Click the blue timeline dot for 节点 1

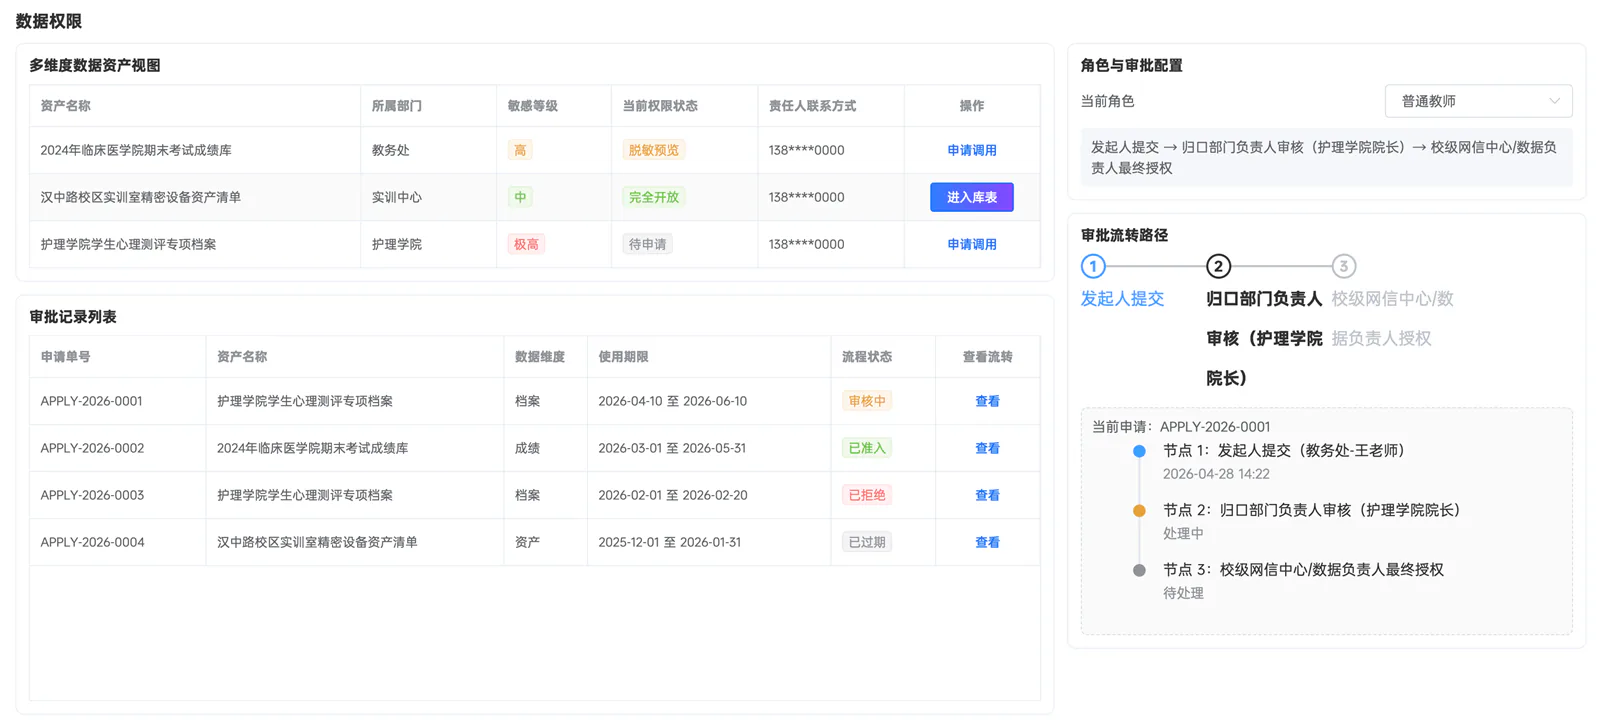[x=1139, y=451]
